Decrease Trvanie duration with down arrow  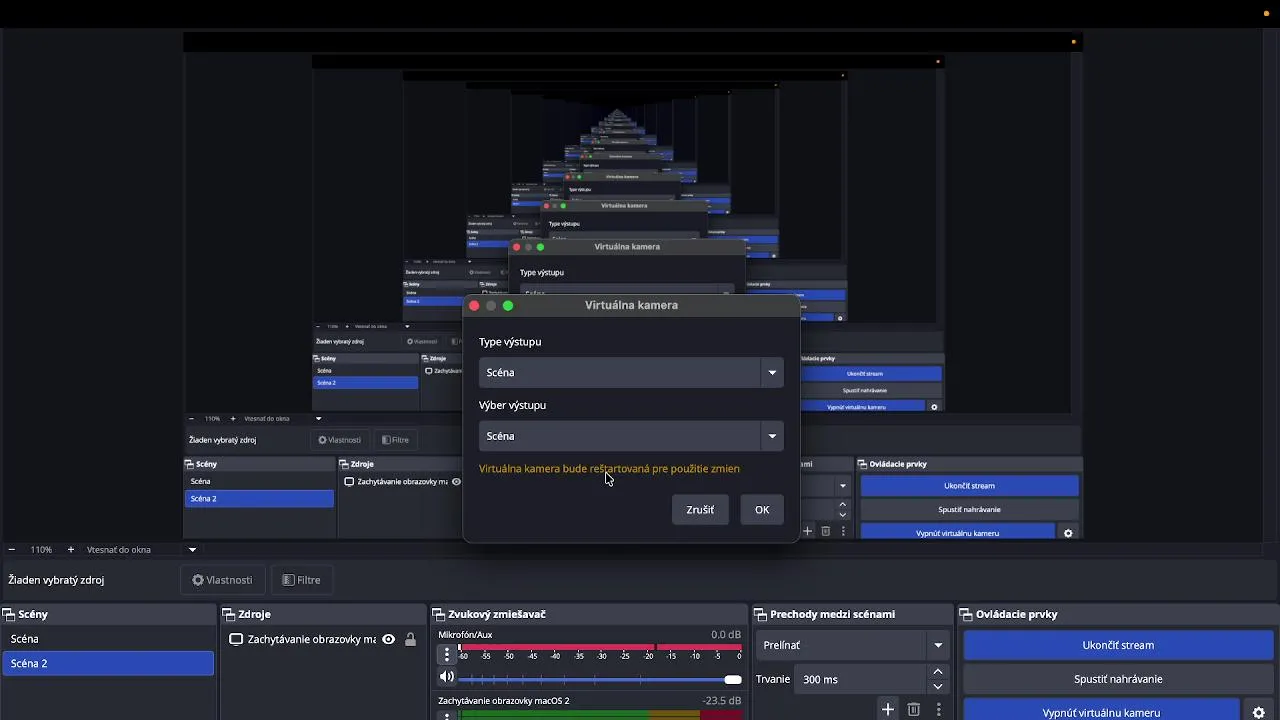[x=938, y=686]
